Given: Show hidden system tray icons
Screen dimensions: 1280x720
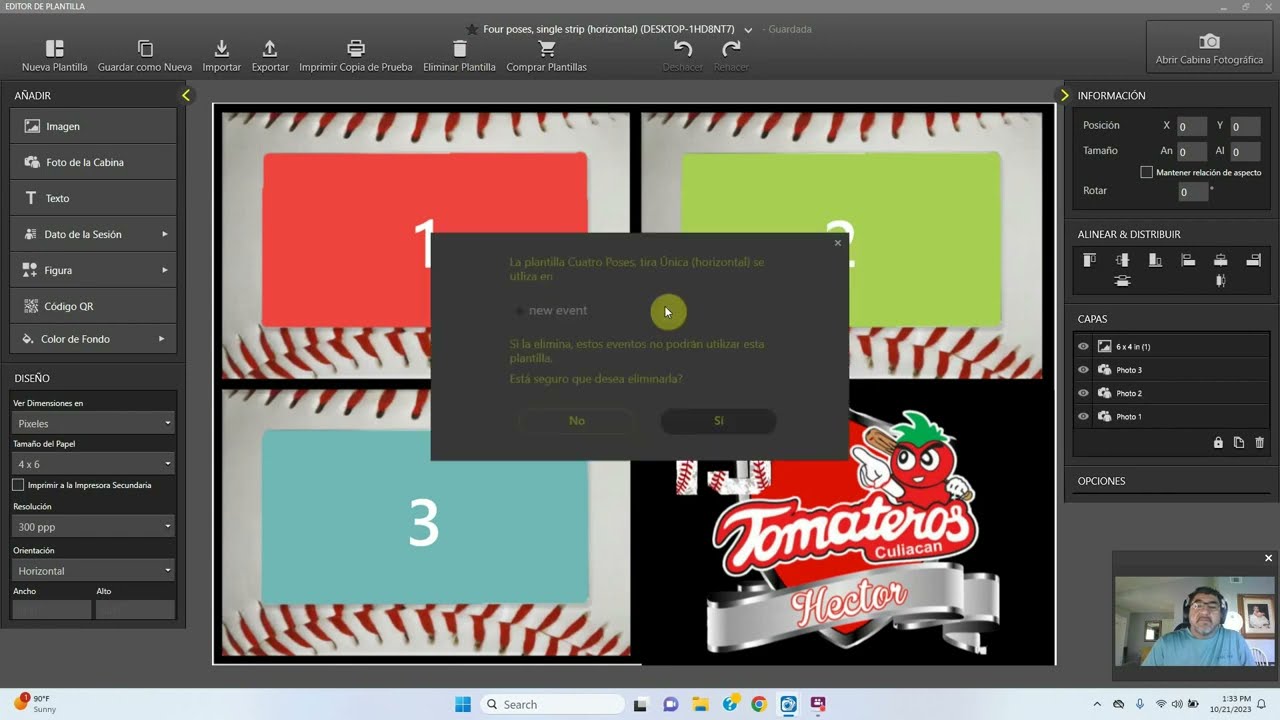Looking at the screenshot, I should coord(1097,704).
